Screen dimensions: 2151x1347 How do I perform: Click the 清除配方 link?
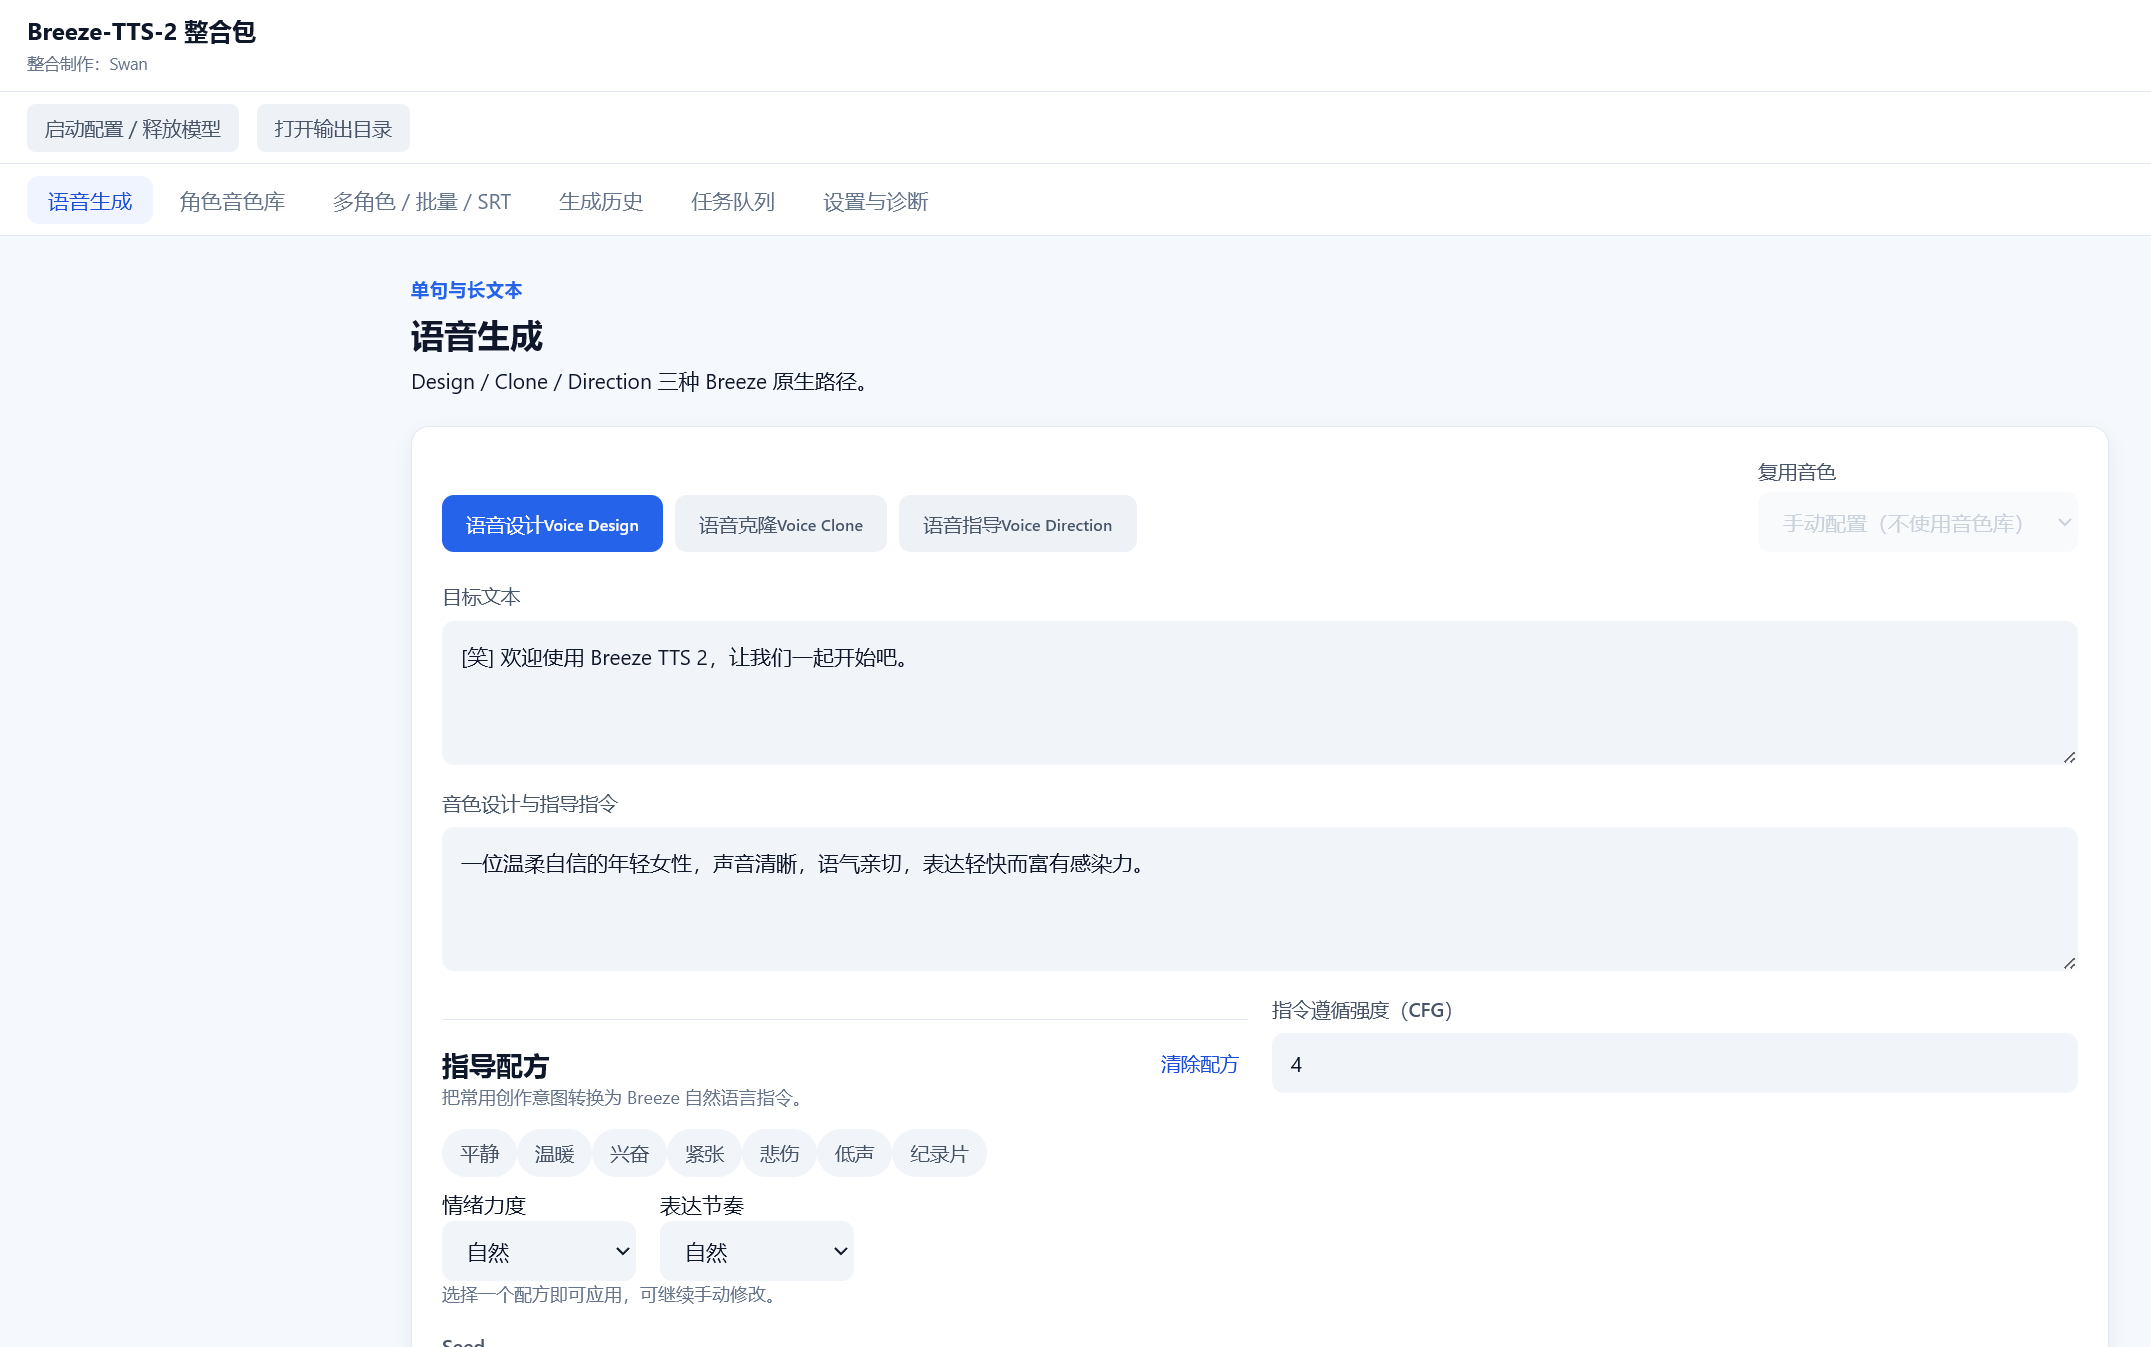click(x=1200, y=1064)
